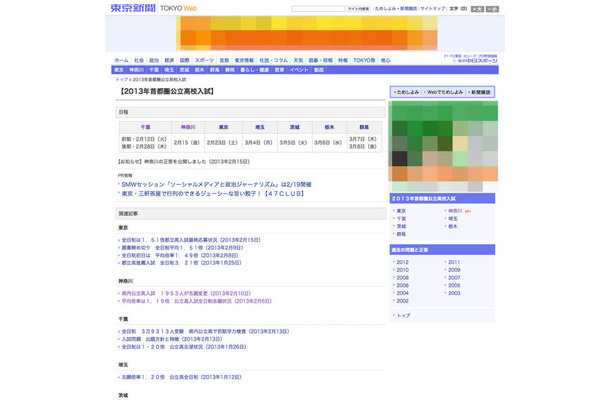Image resolution: width=610 pixels, height=400 pixels.
Task: Select イベント in the blue bar
Action: pyautogui.click(x=299, y=70)
